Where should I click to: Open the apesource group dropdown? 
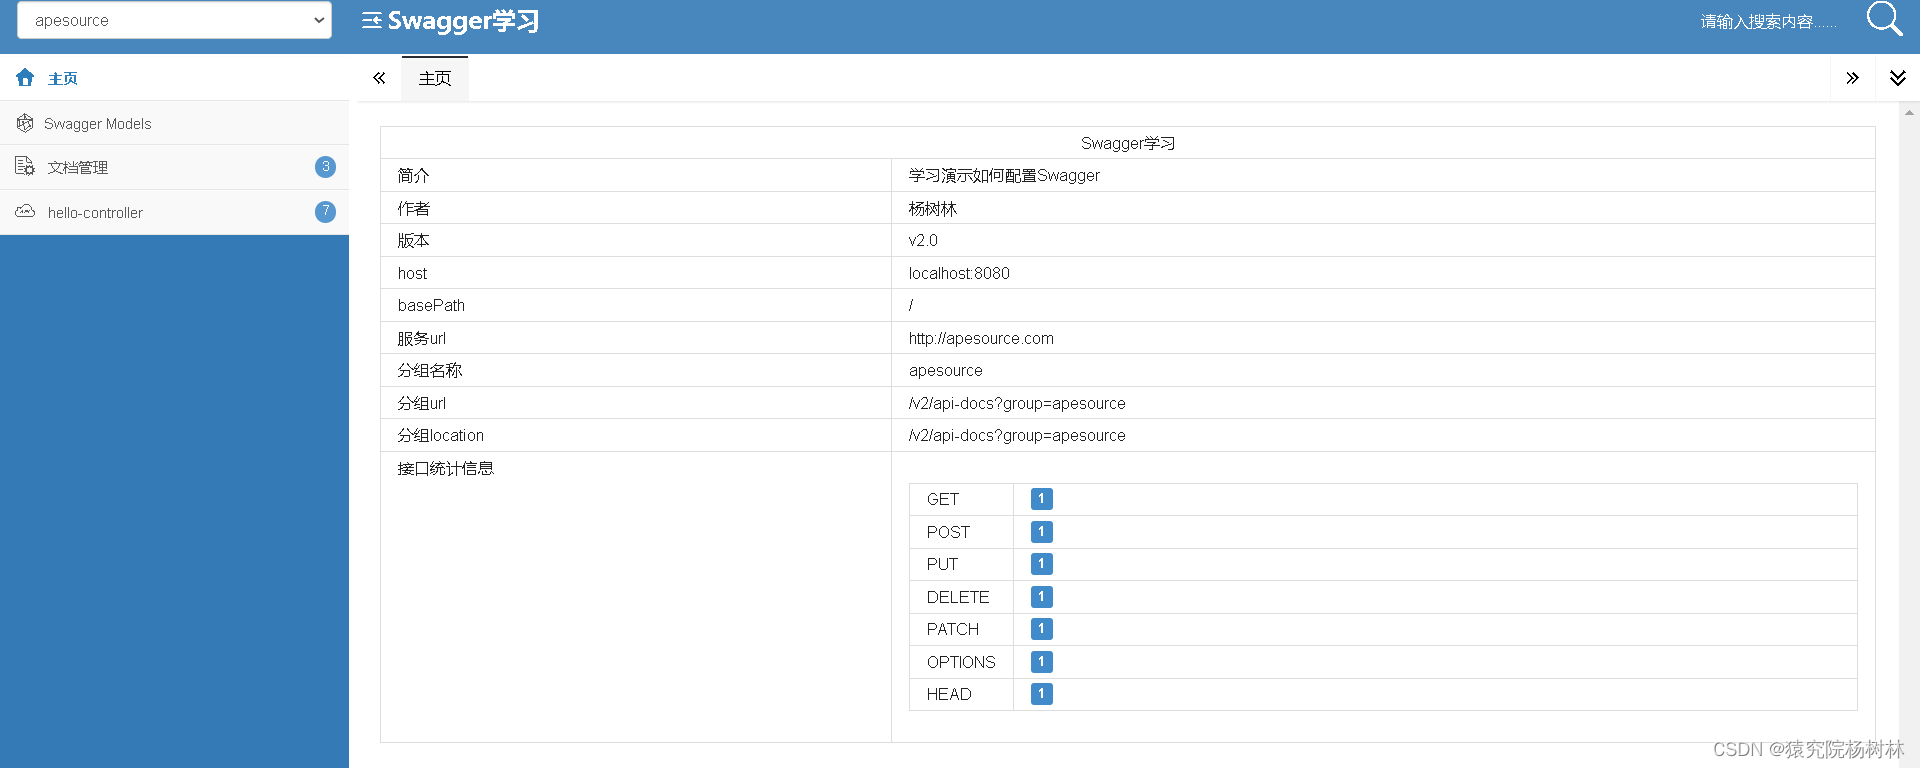(174, 20)
